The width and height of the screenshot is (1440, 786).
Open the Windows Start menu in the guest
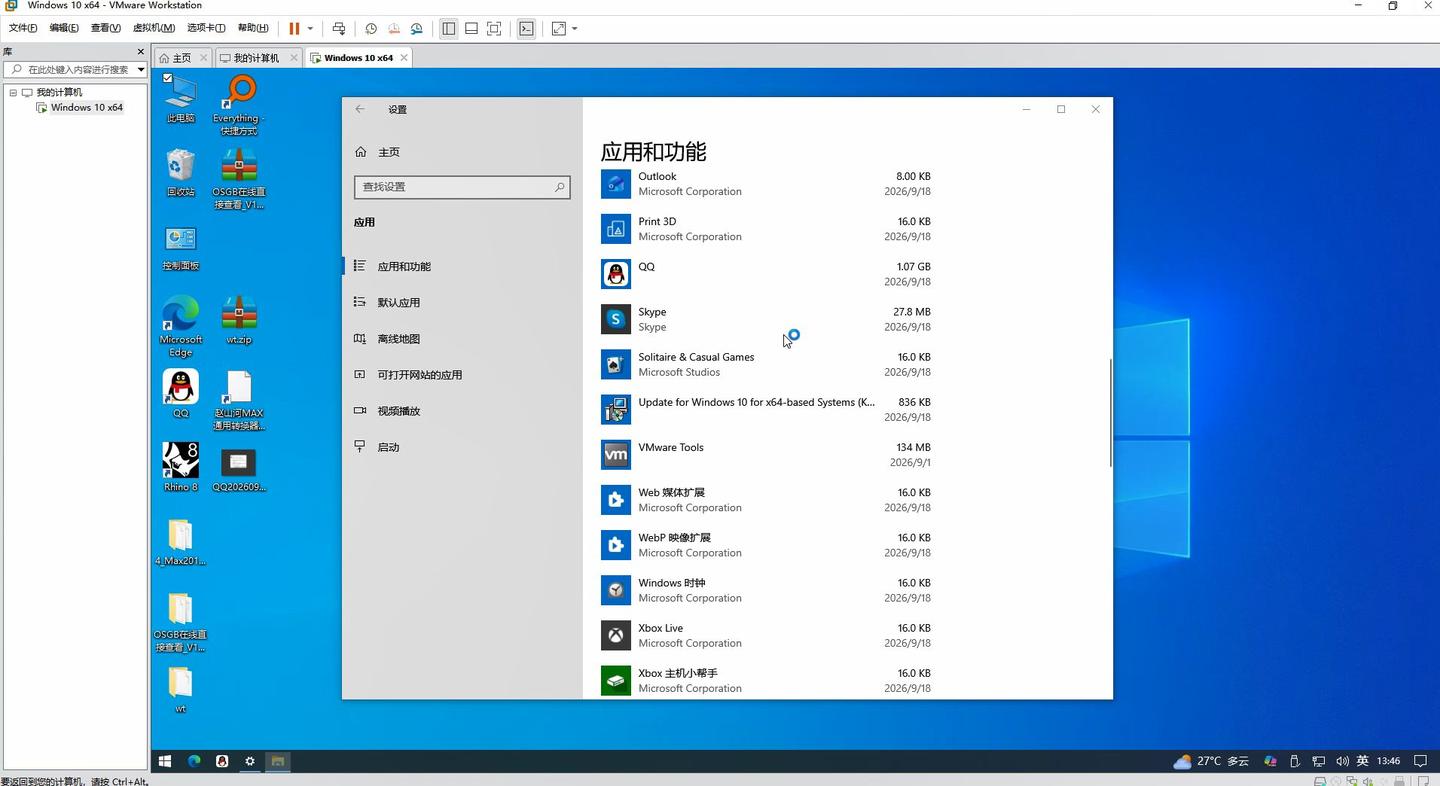pos(165,761)
